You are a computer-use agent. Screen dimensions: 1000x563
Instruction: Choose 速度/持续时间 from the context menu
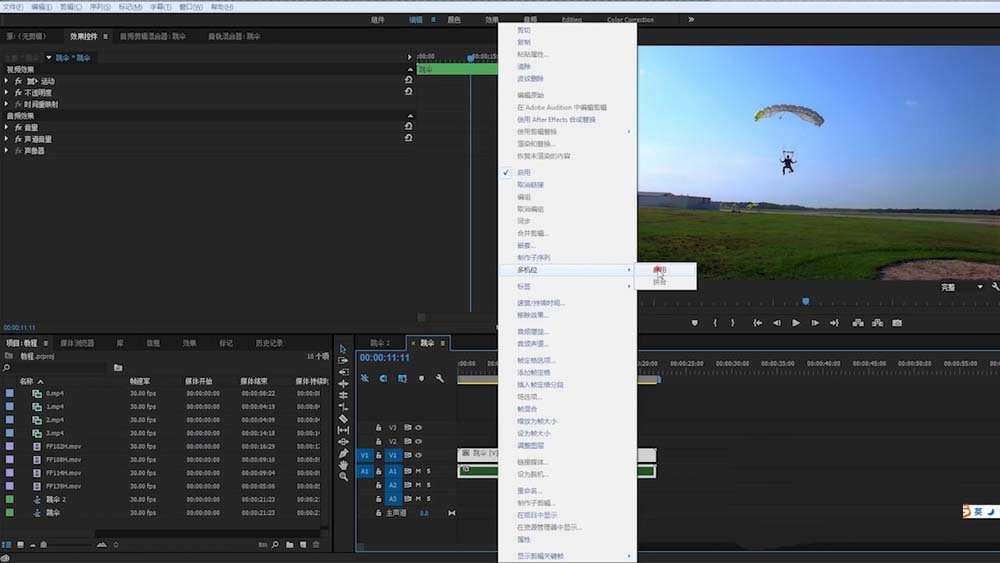(x=541, y=302)
